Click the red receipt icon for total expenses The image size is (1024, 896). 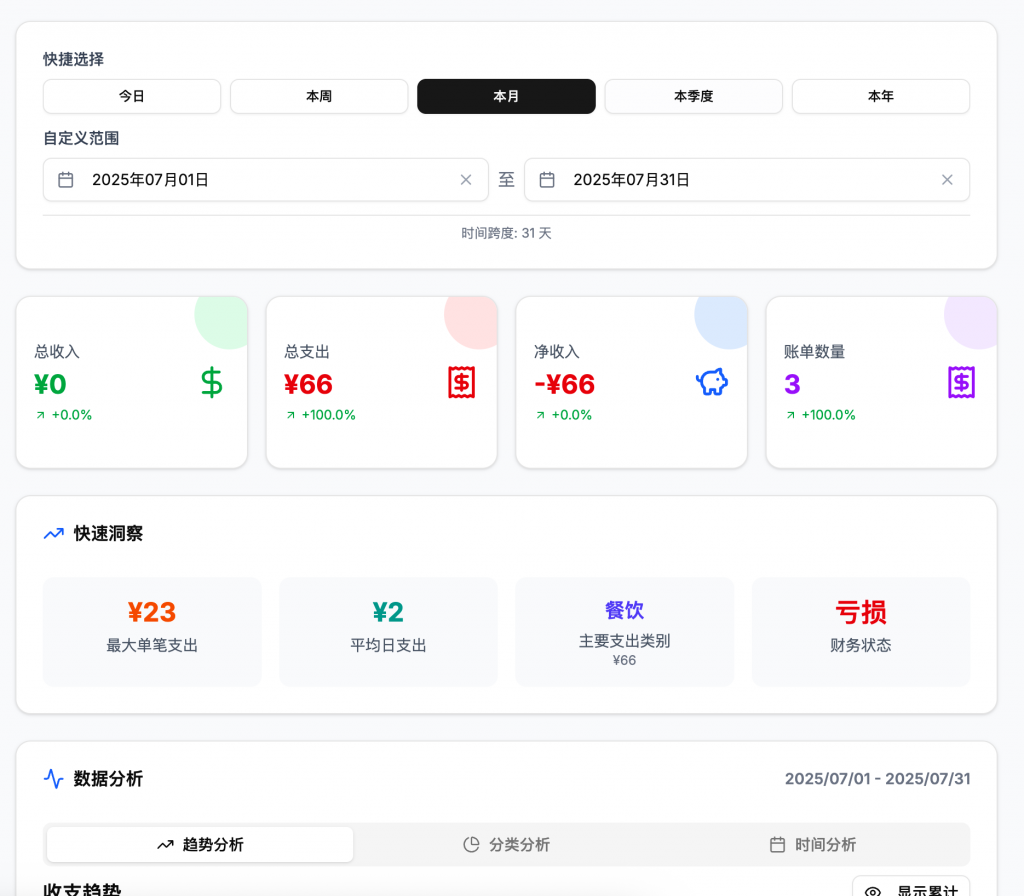461,382
